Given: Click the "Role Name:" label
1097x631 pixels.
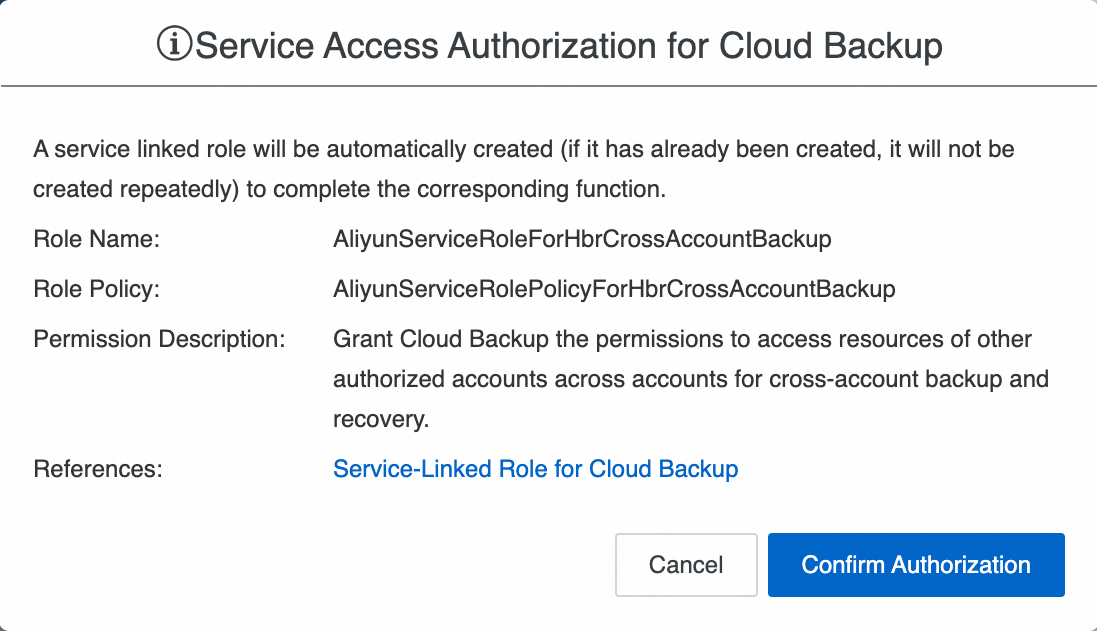Looking at the screenshot, I should coord(97,240).
